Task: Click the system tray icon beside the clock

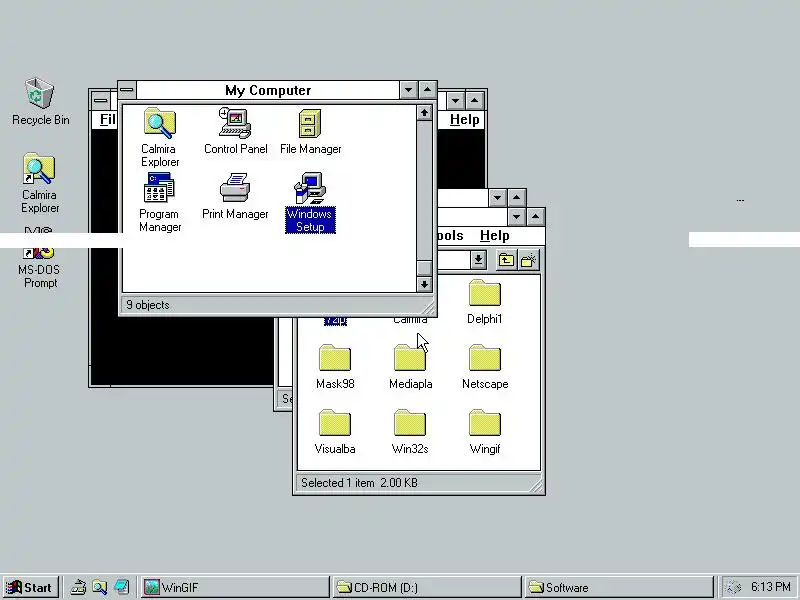Action: [733, 587]
